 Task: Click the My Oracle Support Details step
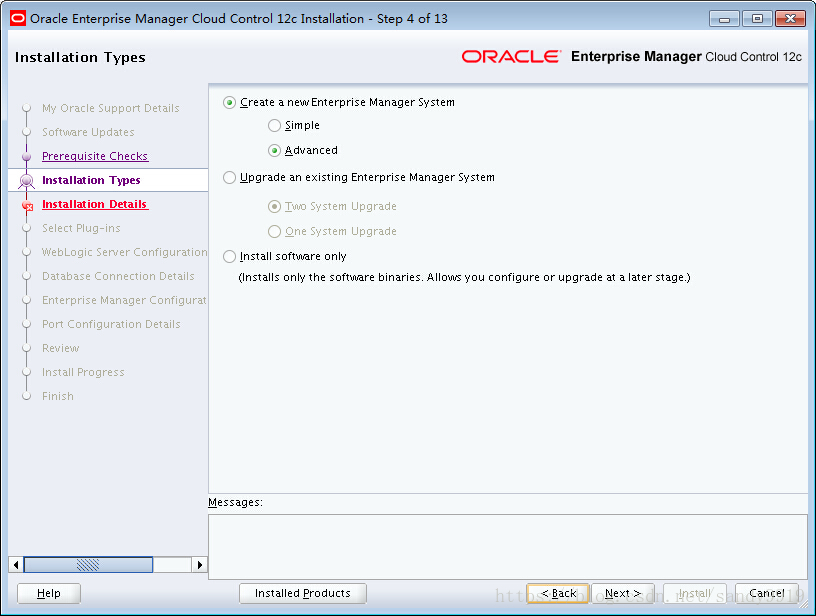pyautogui.click(x=110, y=108)
